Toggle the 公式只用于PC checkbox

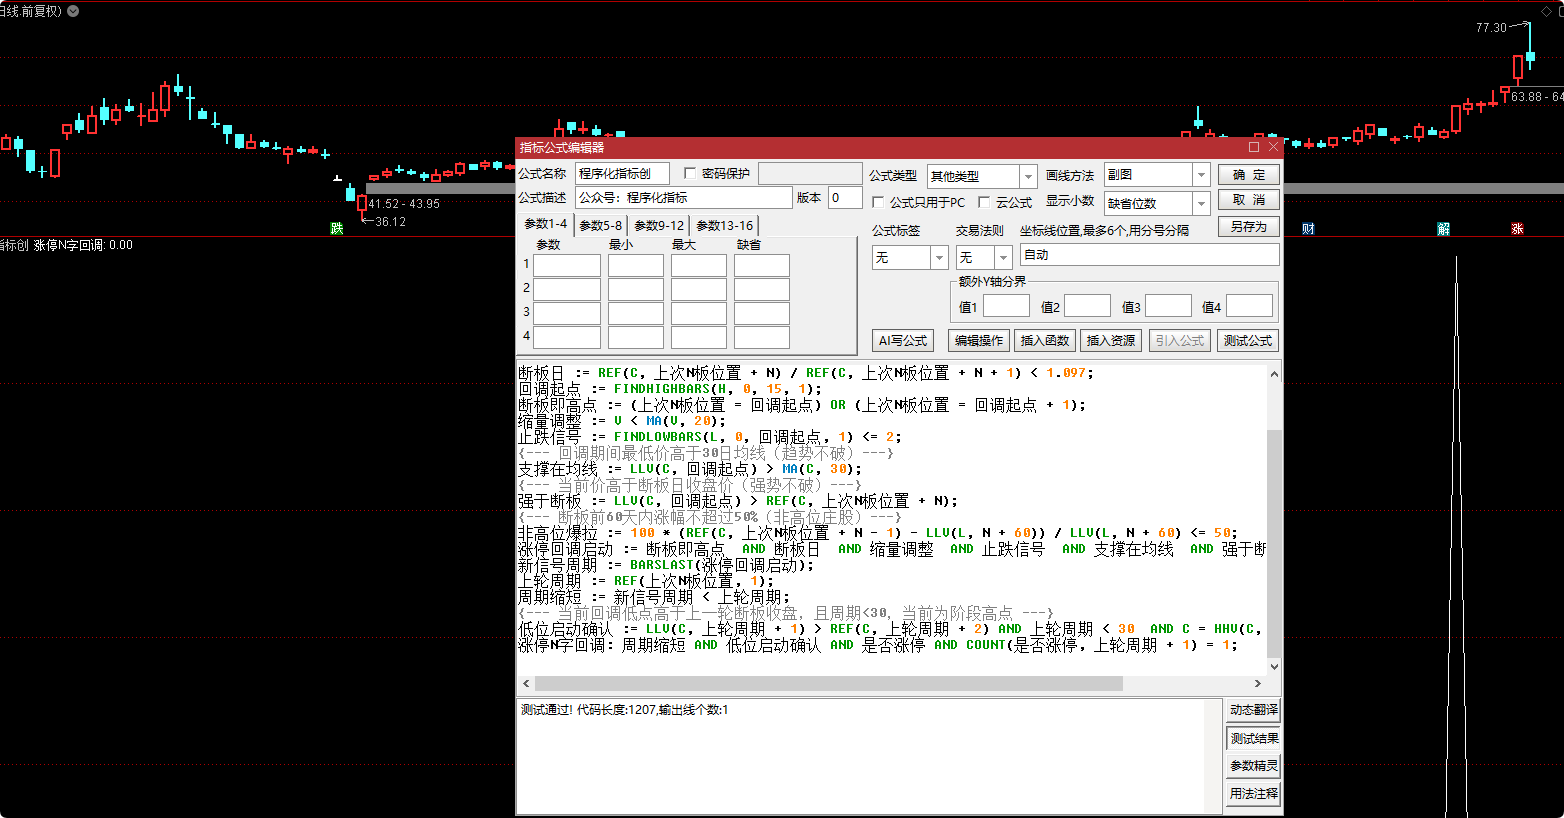point(878,203)
